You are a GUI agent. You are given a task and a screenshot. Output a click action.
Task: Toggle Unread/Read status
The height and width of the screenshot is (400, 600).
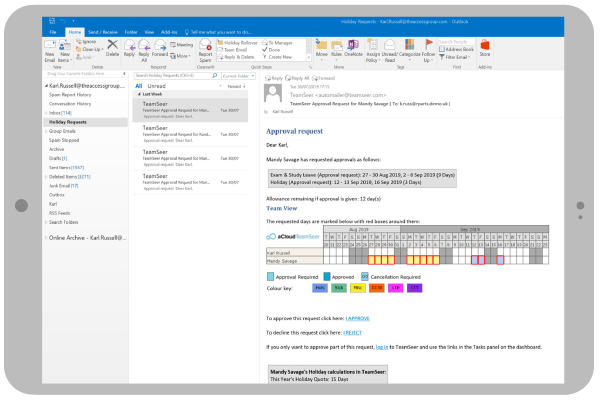390,51
